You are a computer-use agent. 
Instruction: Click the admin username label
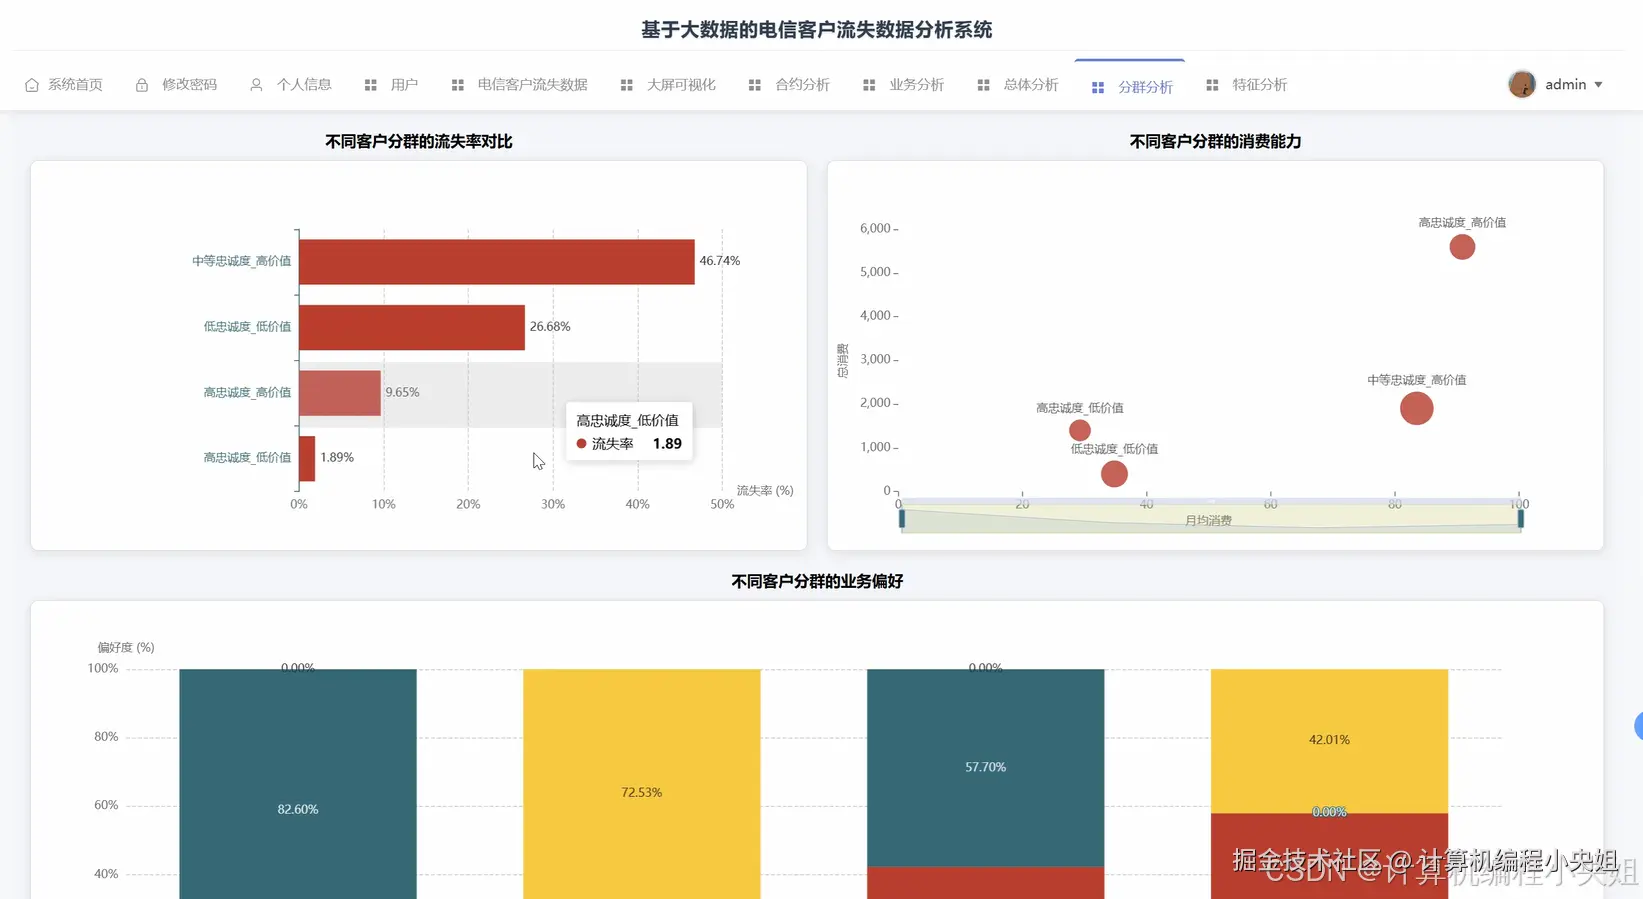(x=1565, y=85)
